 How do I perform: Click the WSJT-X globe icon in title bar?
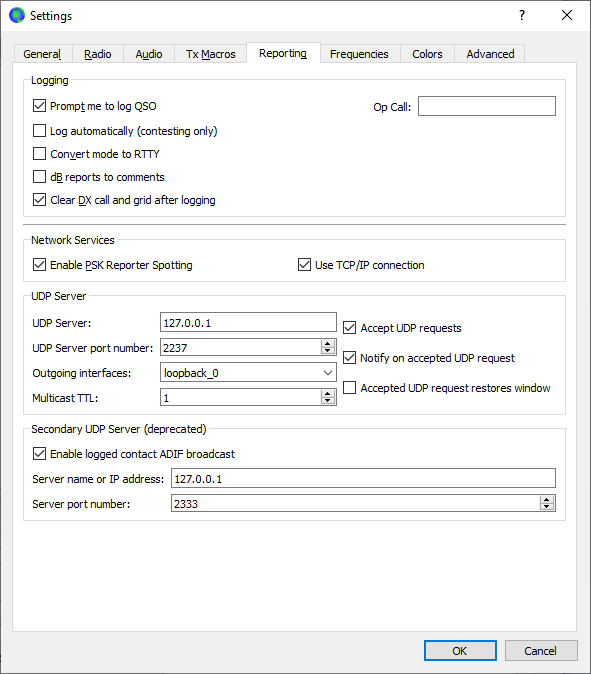pos(17,15)
